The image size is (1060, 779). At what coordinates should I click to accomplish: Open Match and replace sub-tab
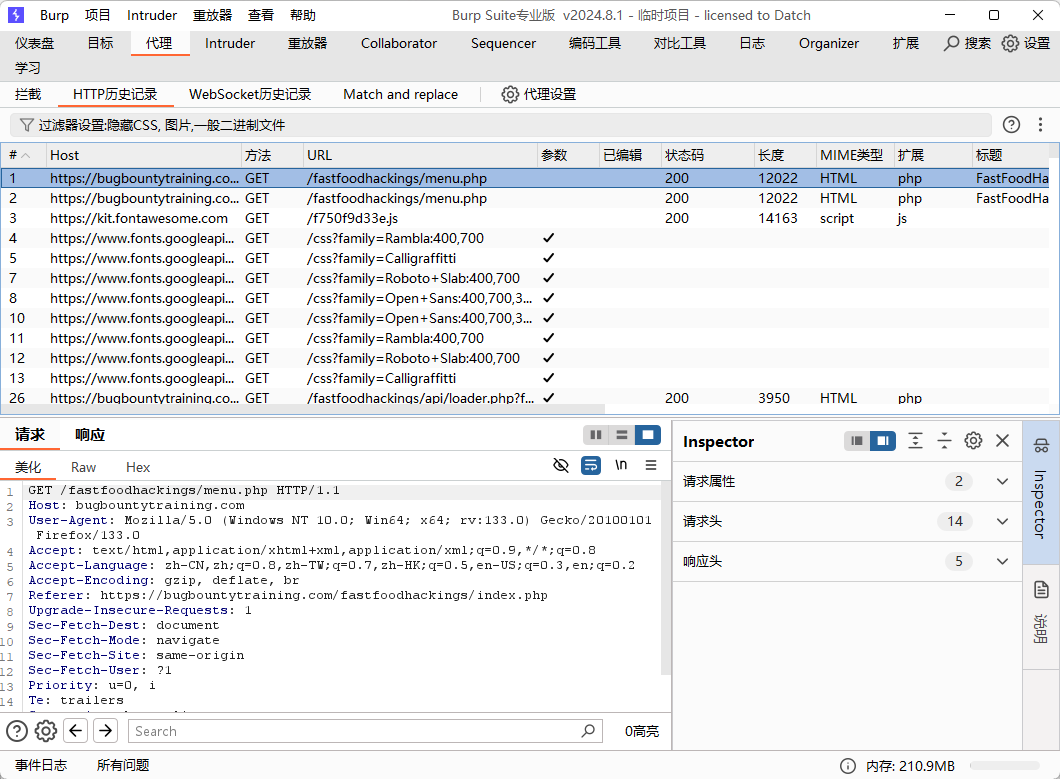click(x=400, y=94)
